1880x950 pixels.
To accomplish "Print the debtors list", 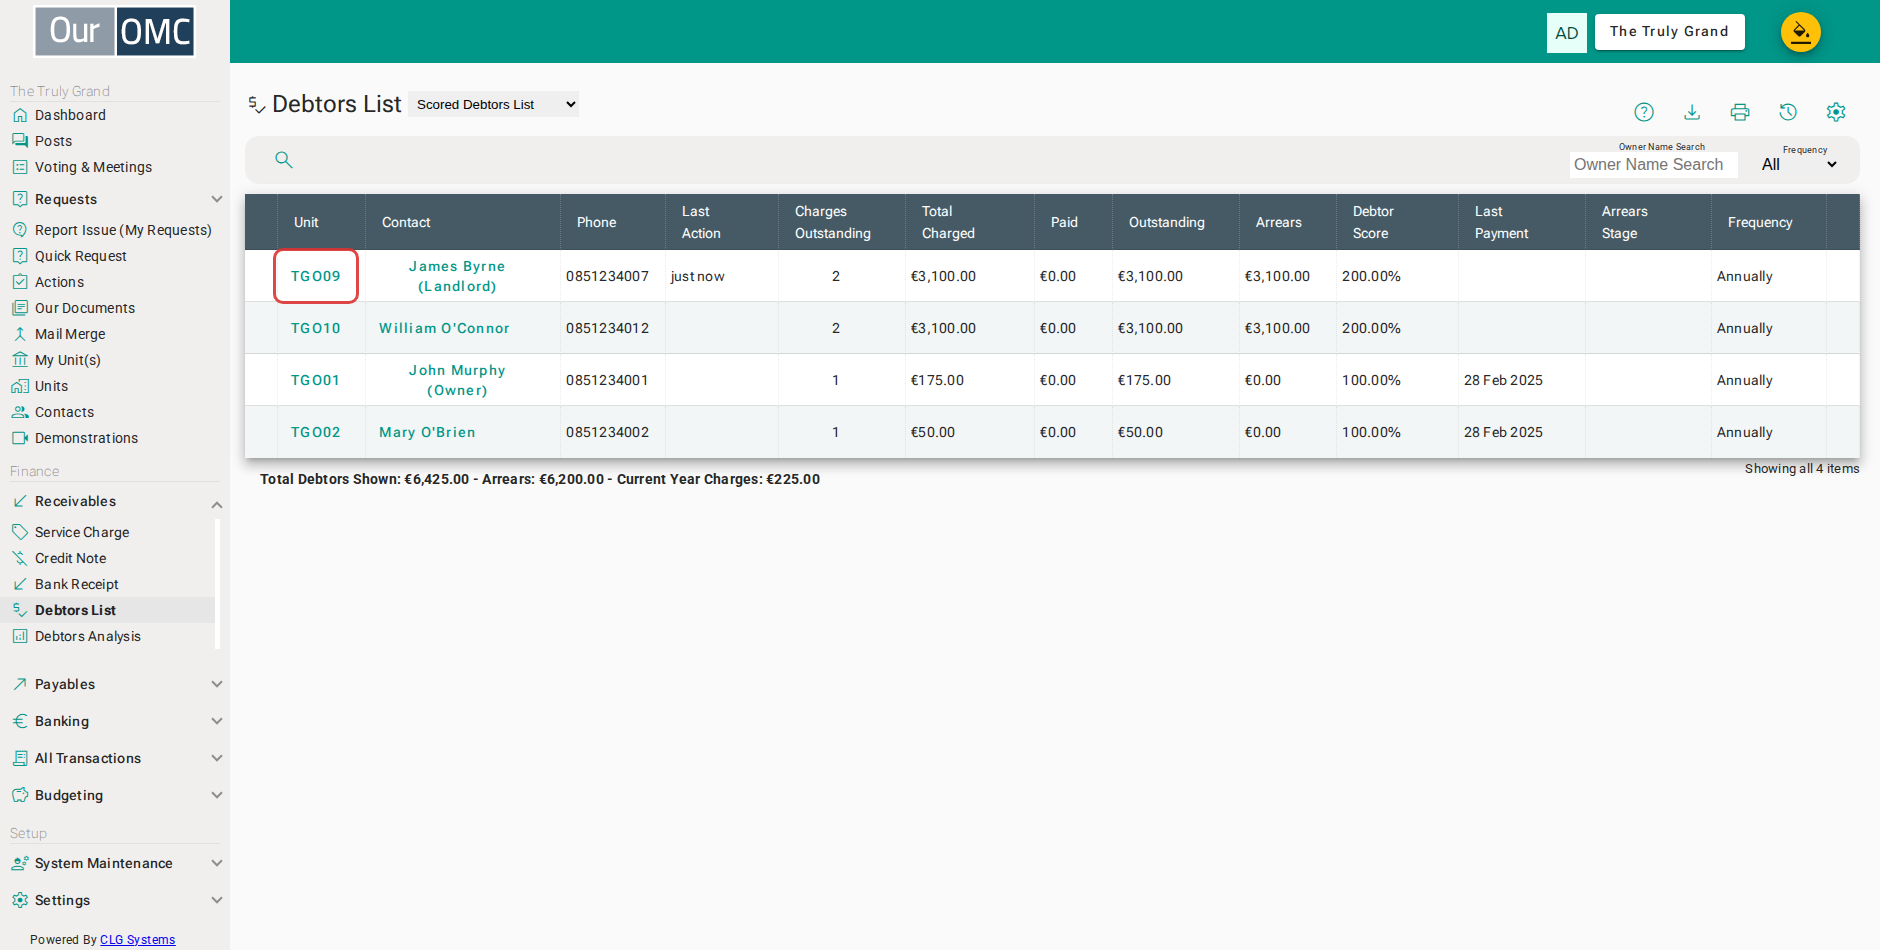I will click(1740, 112).
